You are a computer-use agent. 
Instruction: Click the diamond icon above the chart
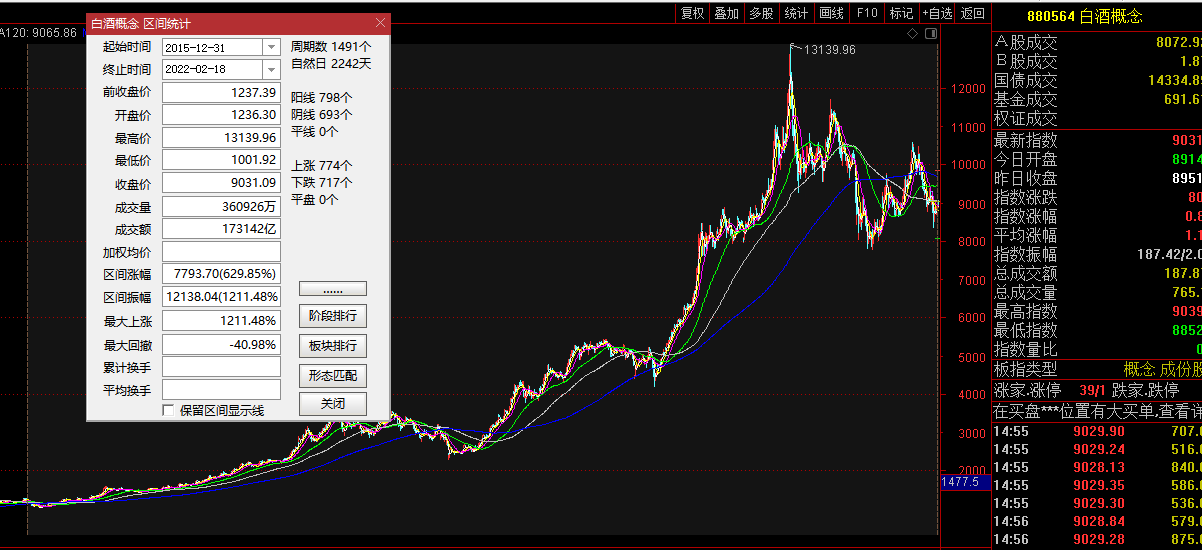pos(913,33)
